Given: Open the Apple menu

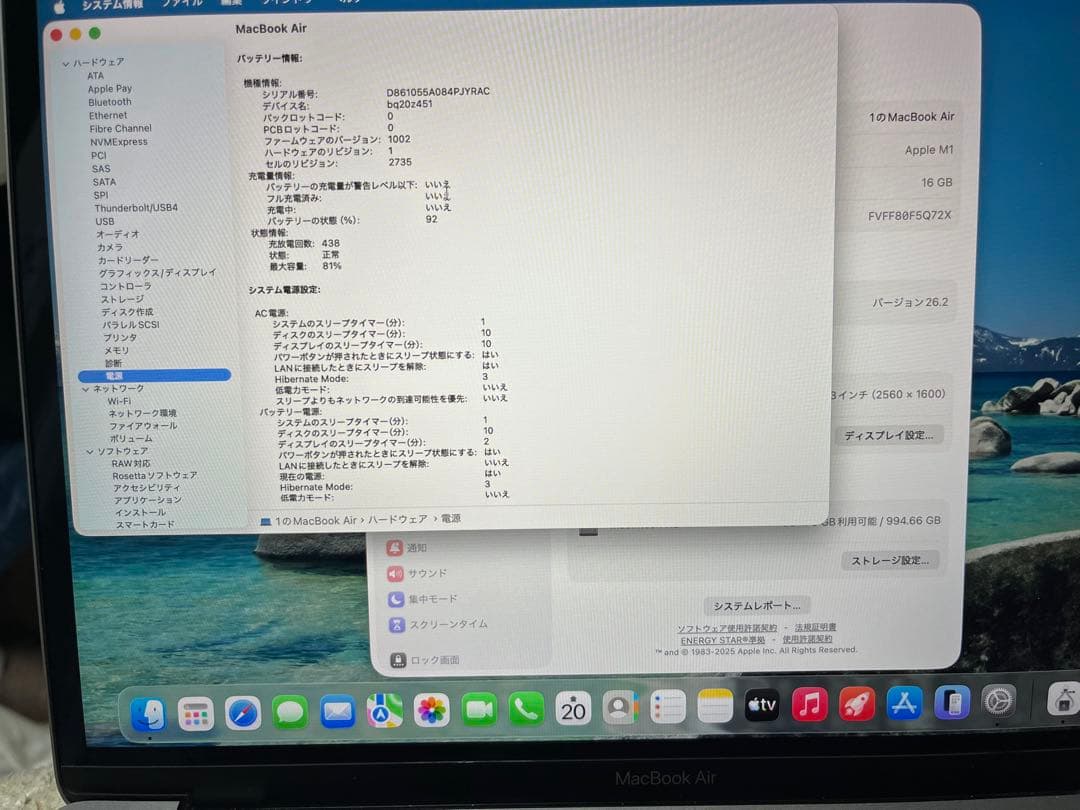Looking at the screenshot, I should point(60,7).
